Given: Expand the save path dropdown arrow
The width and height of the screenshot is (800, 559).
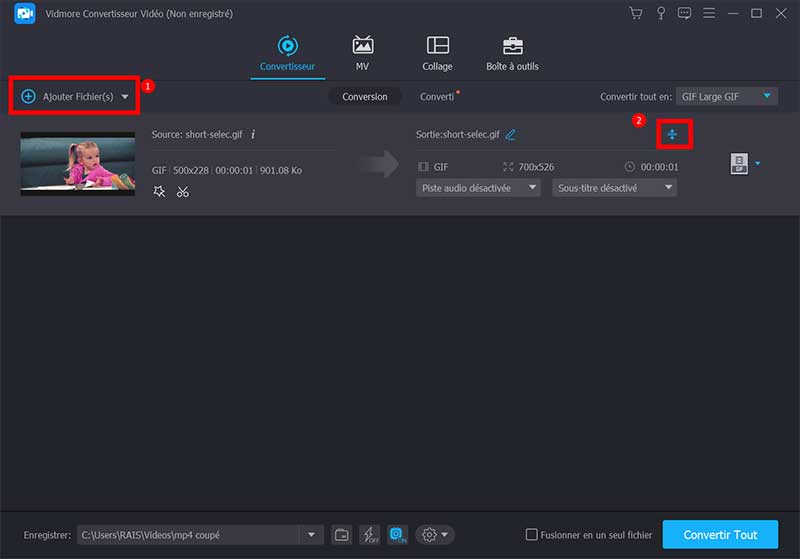Looking at the screenshot, I should pos(311,535).
